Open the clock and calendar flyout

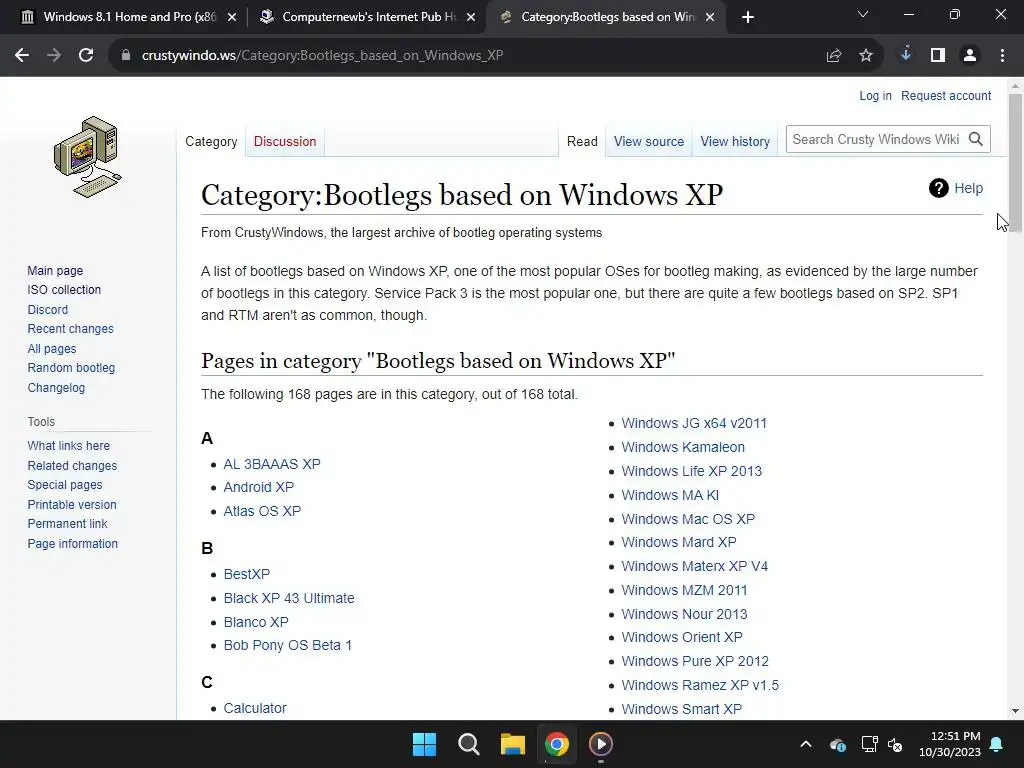click(950, 744)
